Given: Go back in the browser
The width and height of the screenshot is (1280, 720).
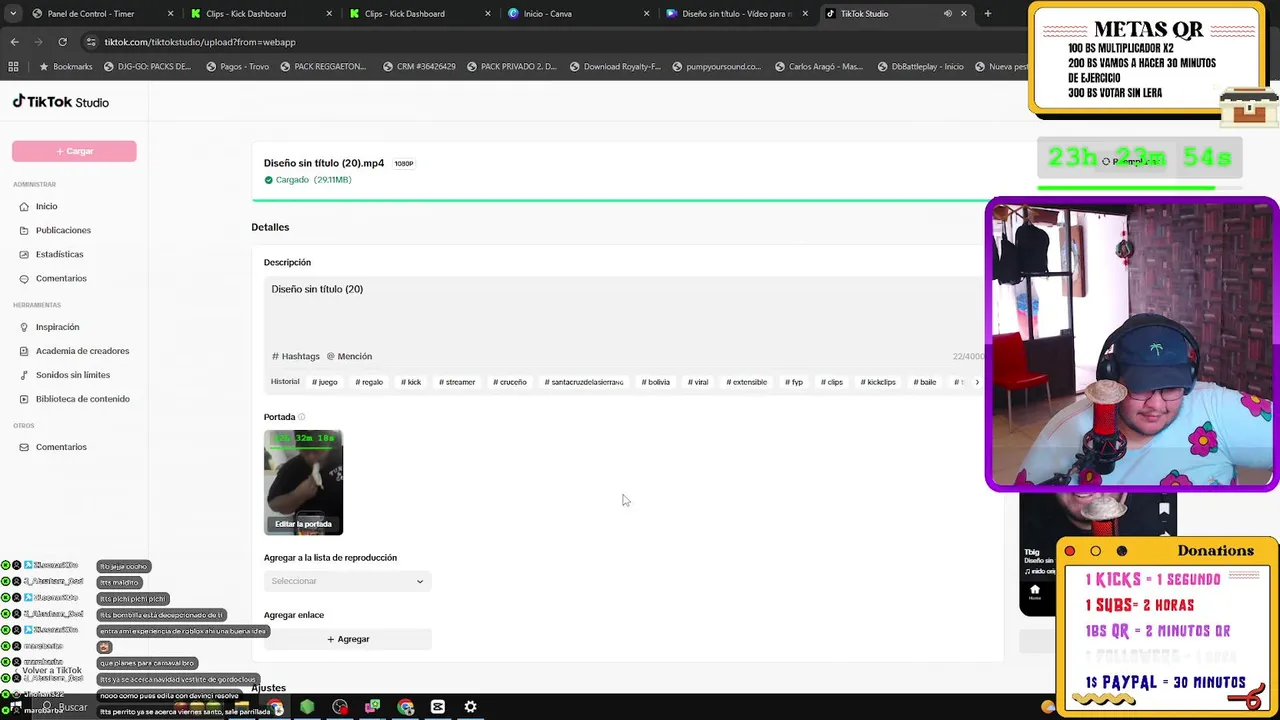Looking at the screenshot, I should click(x=14, y=42).
